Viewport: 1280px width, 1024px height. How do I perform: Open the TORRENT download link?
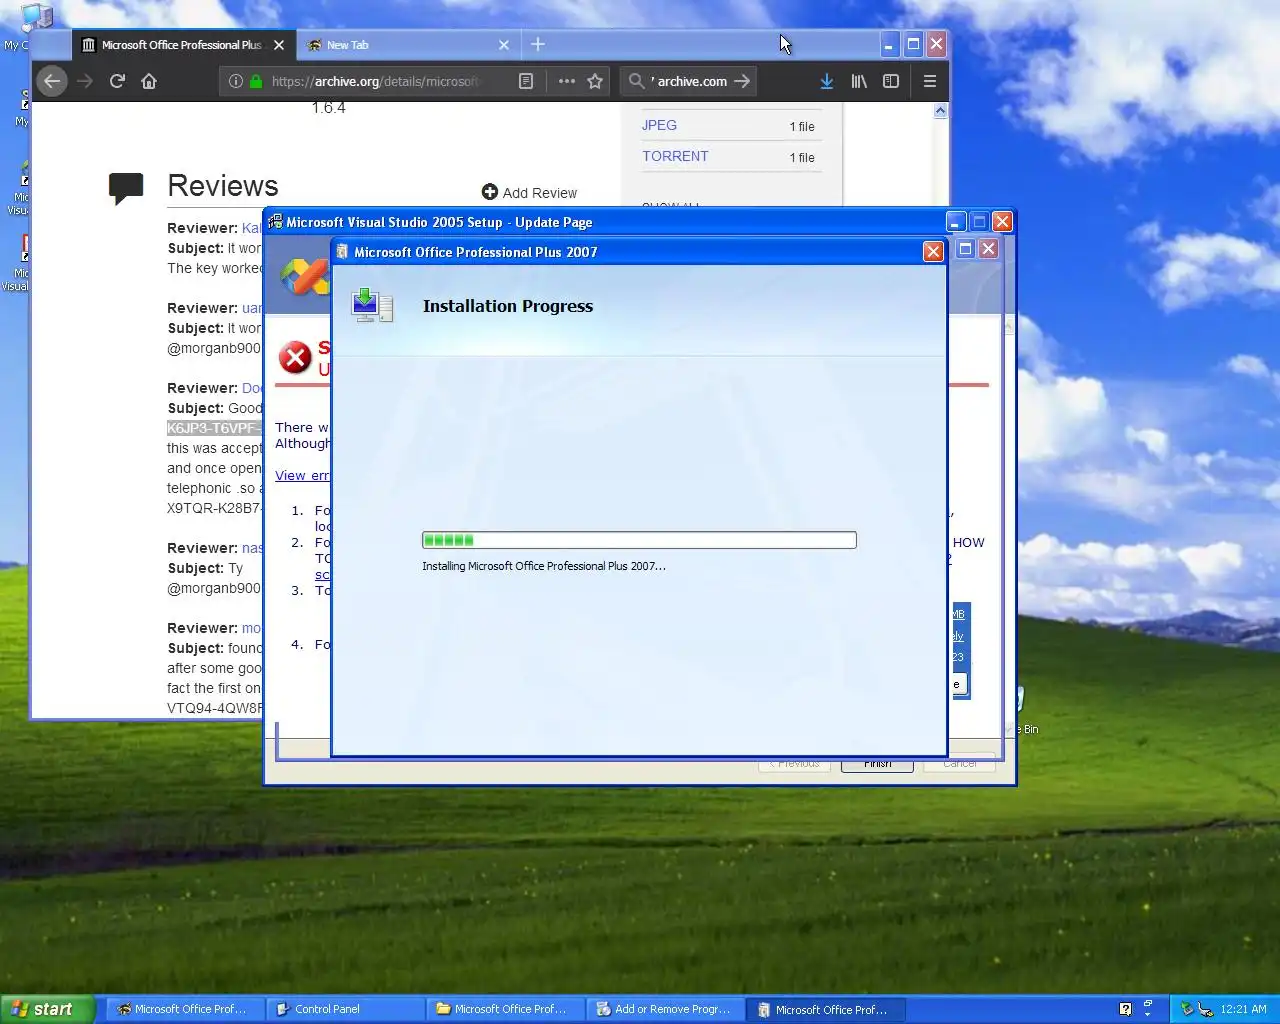click(x=675, y=156)
